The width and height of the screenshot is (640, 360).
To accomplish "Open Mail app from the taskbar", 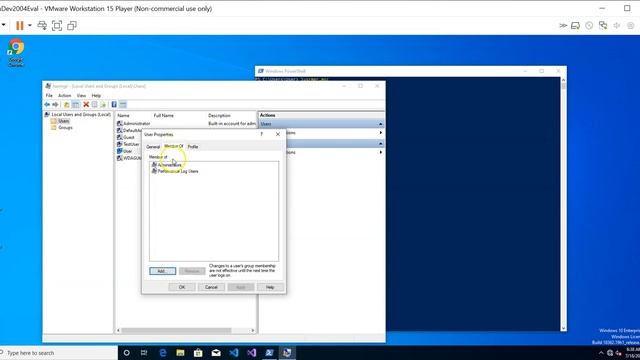I will tap(216, 353).
